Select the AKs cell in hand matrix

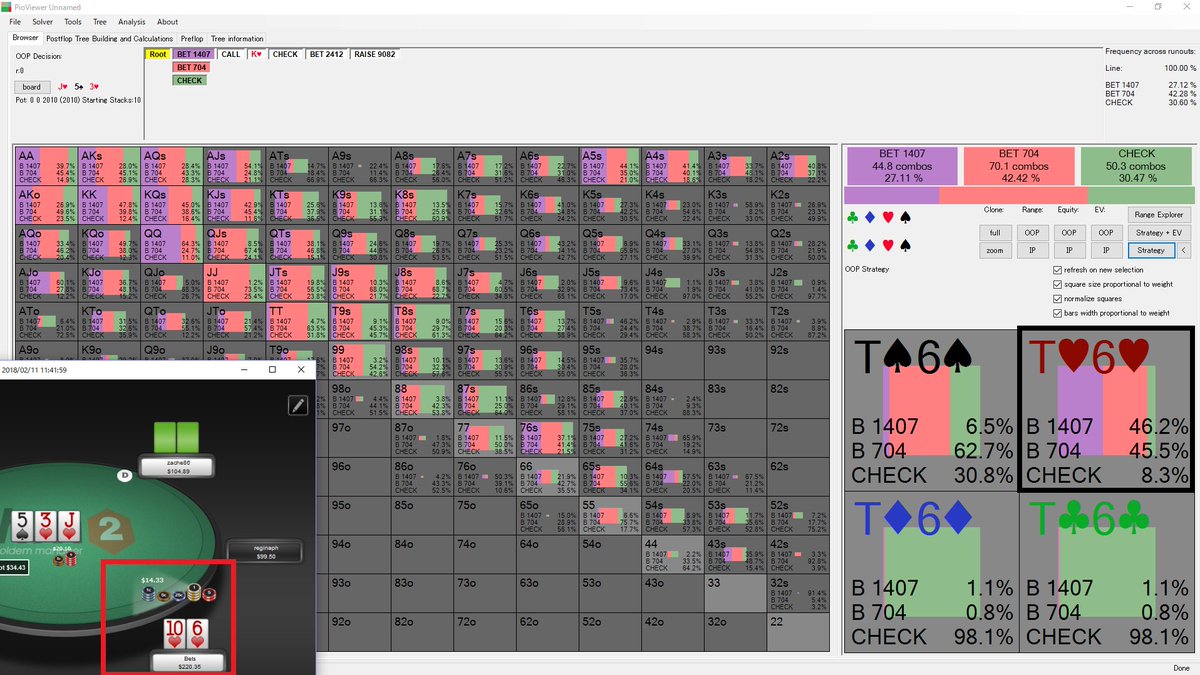click(108, 165)
